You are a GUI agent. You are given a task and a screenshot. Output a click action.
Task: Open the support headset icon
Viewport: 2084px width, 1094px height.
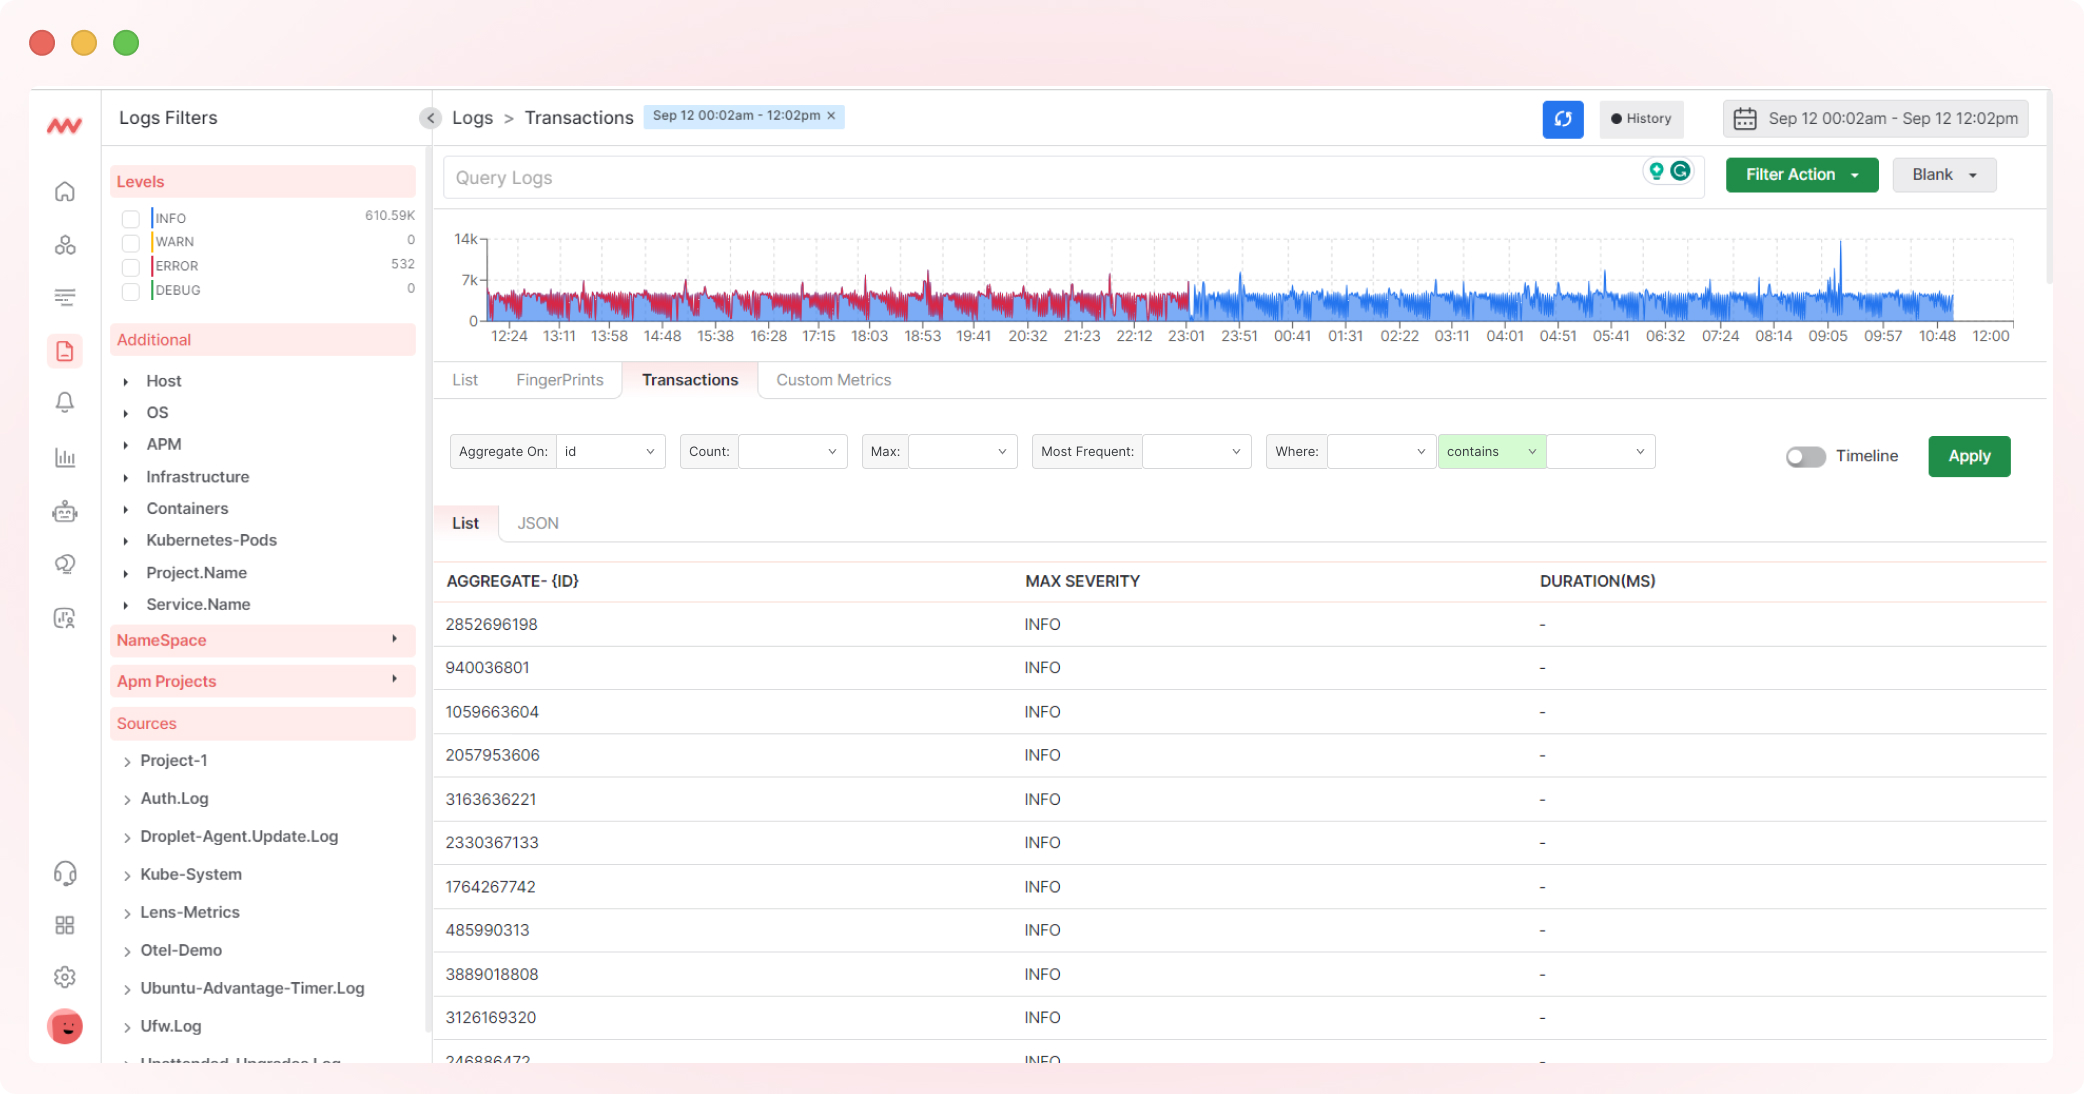click(x=64, y=873)
